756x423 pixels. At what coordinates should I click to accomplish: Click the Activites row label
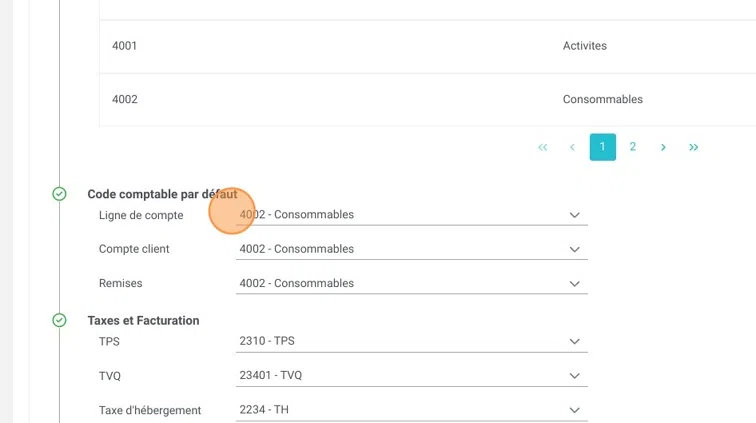[585, 46]
